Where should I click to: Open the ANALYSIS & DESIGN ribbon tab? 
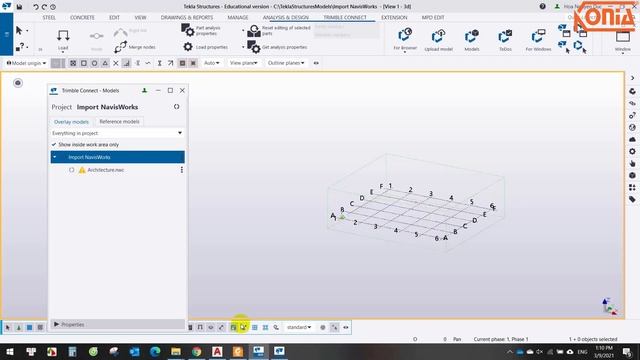pyautogui.click(x=286, y=18)
